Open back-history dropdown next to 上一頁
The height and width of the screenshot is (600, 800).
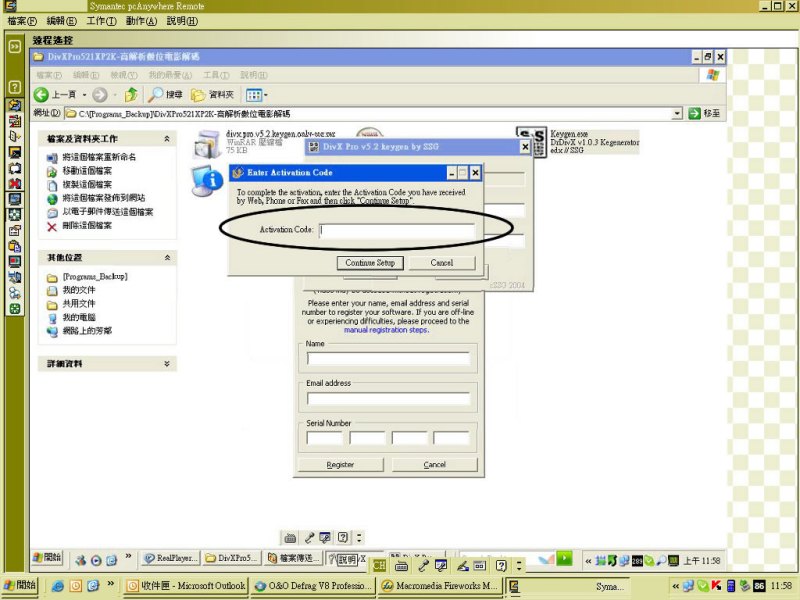pos(84,95)
